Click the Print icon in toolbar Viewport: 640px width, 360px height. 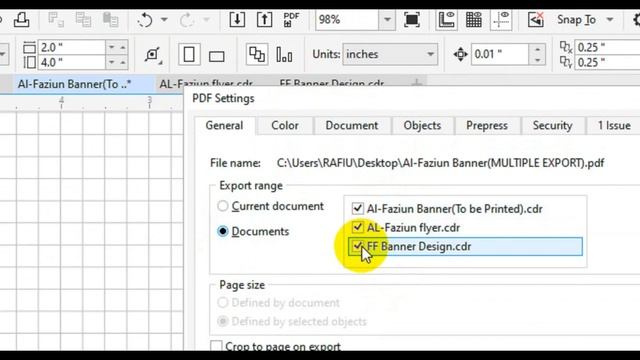[x=21, y=20]
